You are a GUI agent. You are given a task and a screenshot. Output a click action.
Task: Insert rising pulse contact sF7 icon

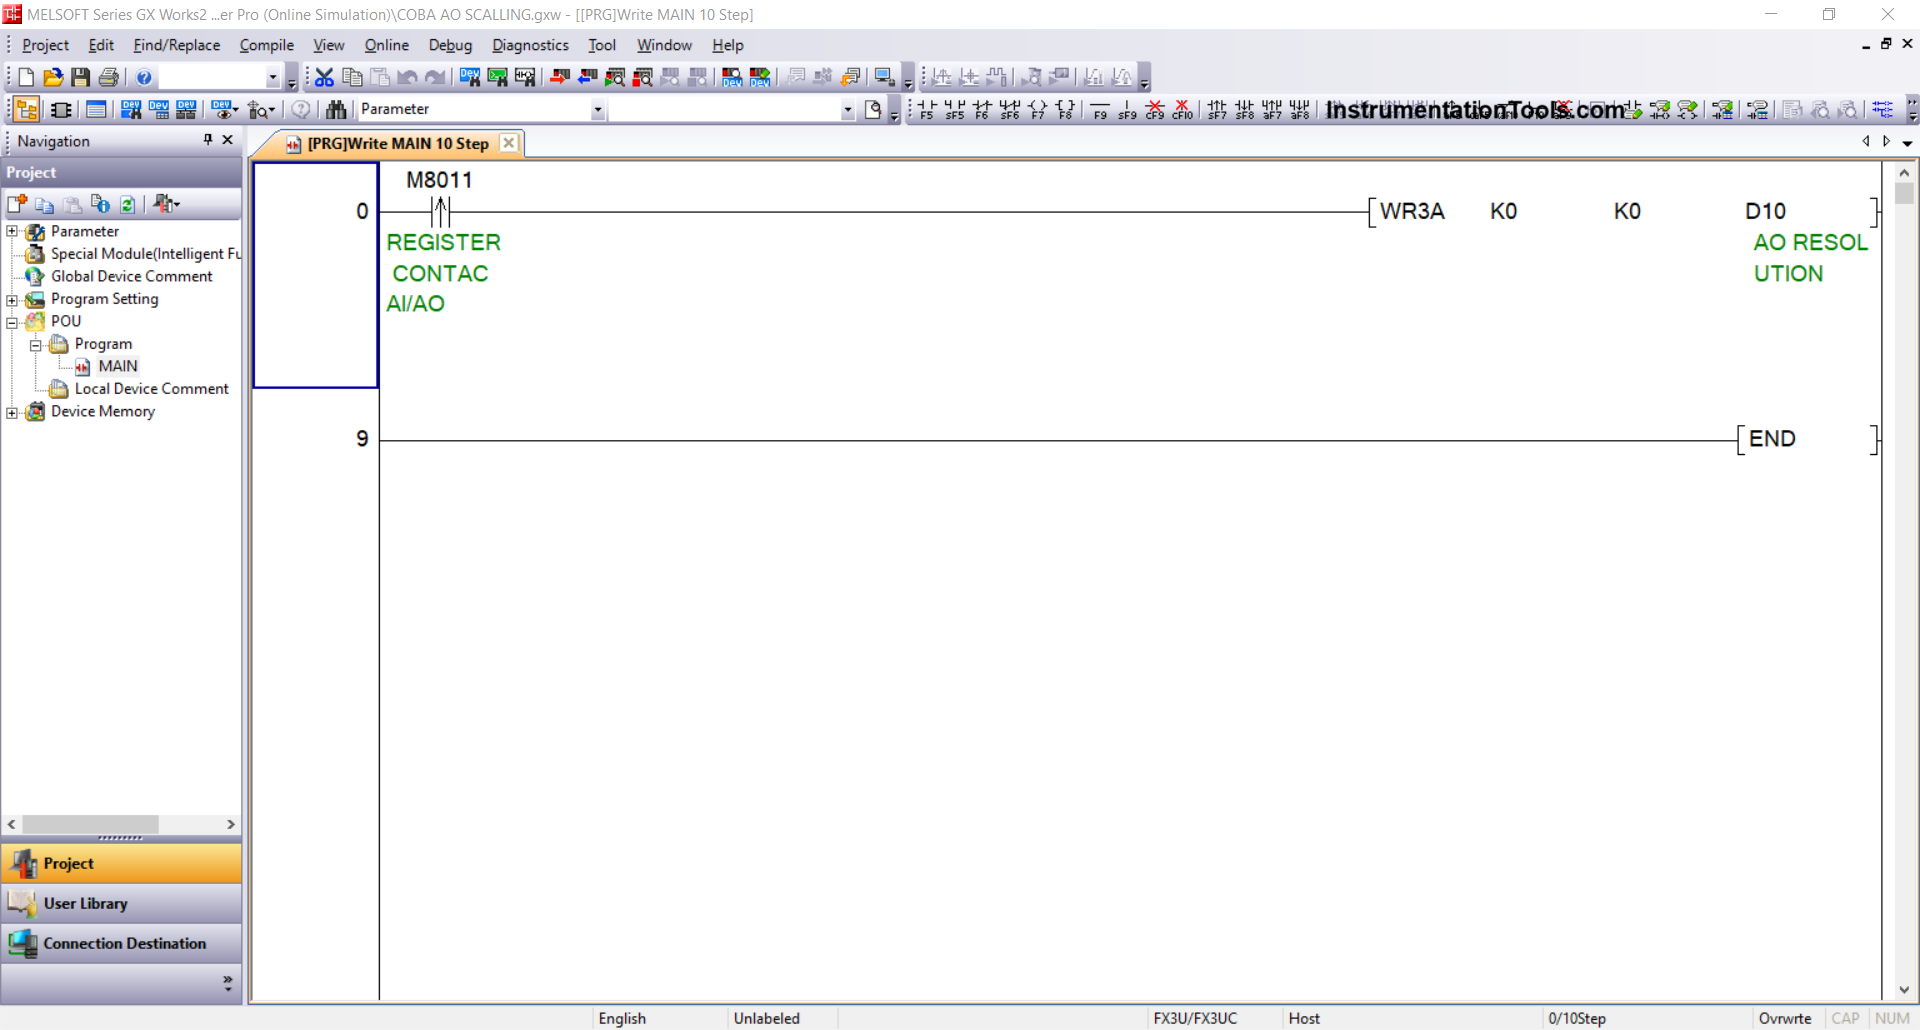point(1217,109)
